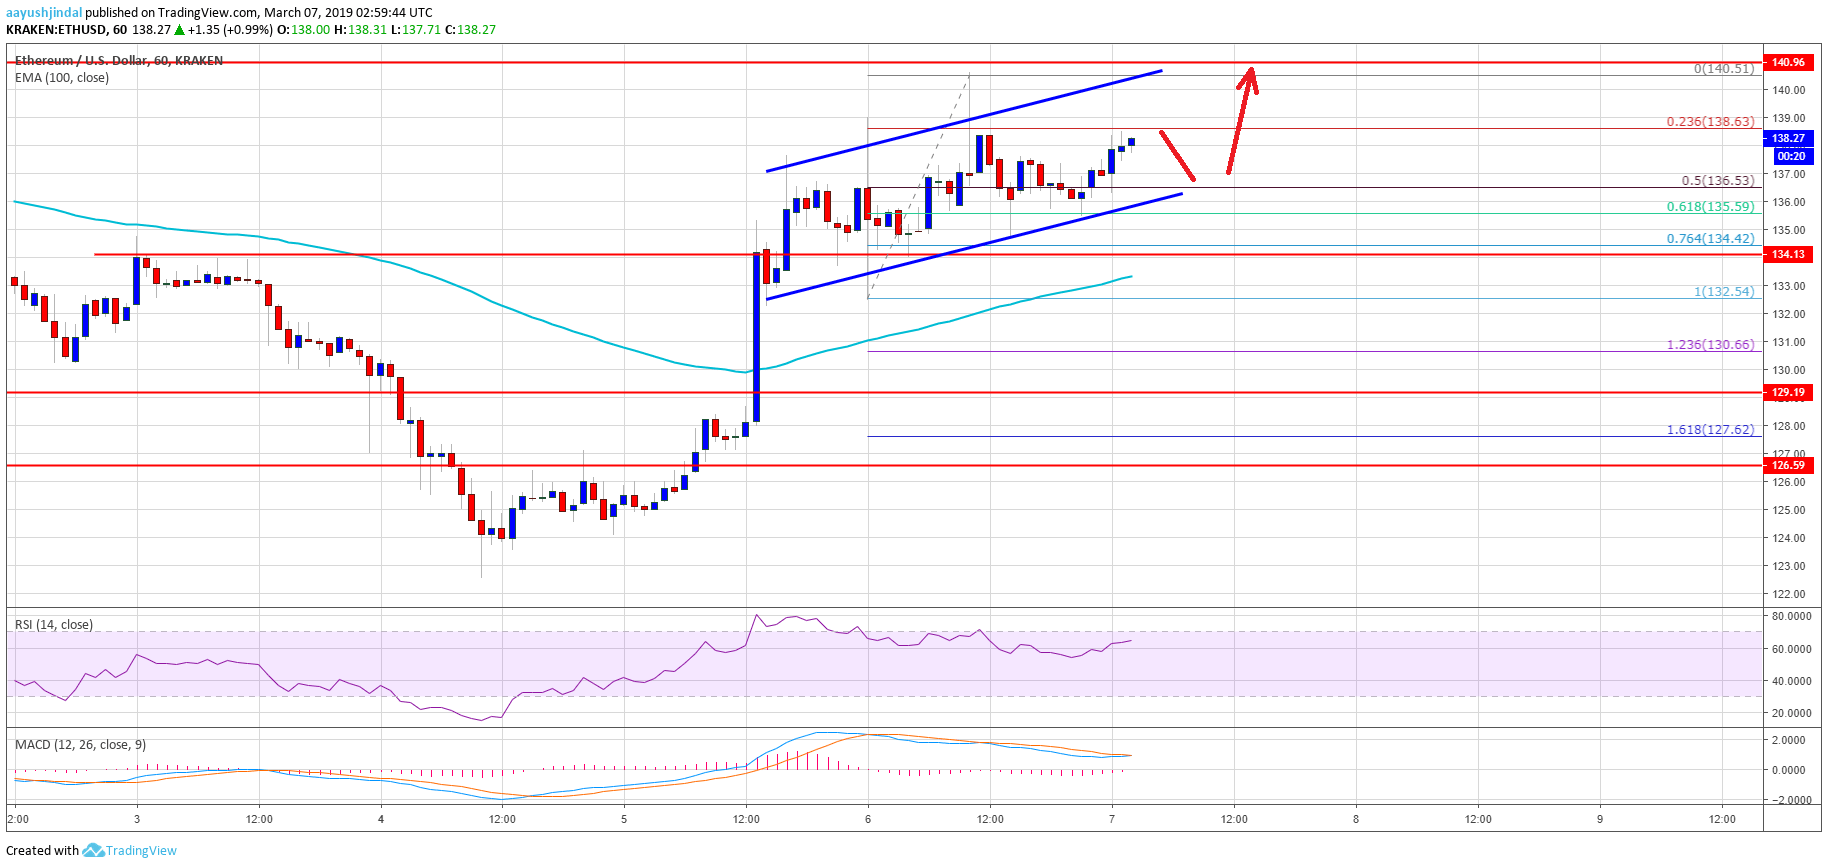Click the 140.00 price axis value
This screenshot has height=868, width=1828.
(x=1788, y=90)
